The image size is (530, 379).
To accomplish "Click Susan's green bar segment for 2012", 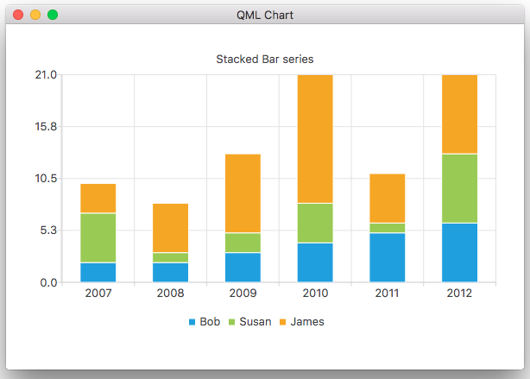I will (460, 188).
